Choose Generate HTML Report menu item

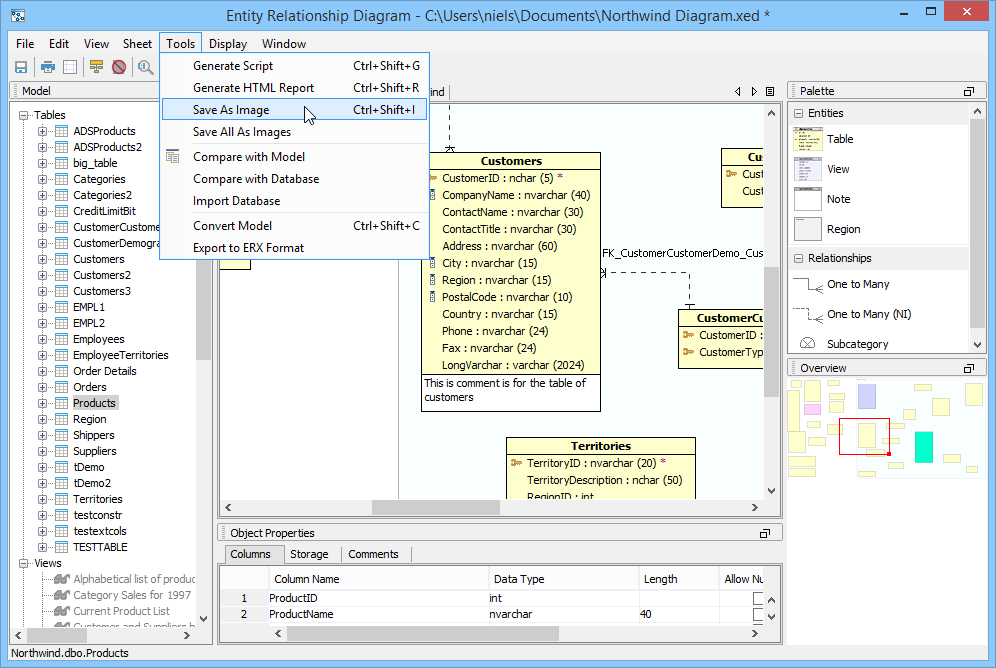pyautogui.click(x=295, y=88)
